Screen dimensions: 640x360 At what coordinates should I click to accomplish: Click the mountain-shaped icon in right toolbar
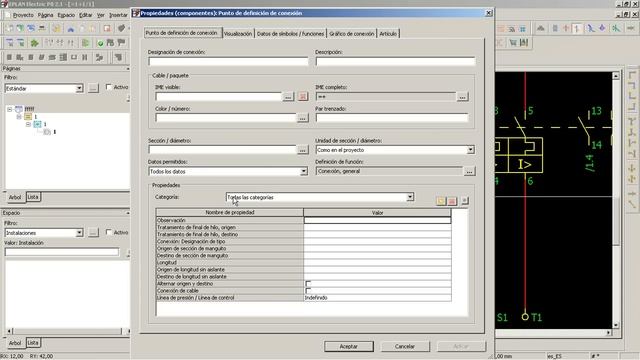click(x=541, y=28)
